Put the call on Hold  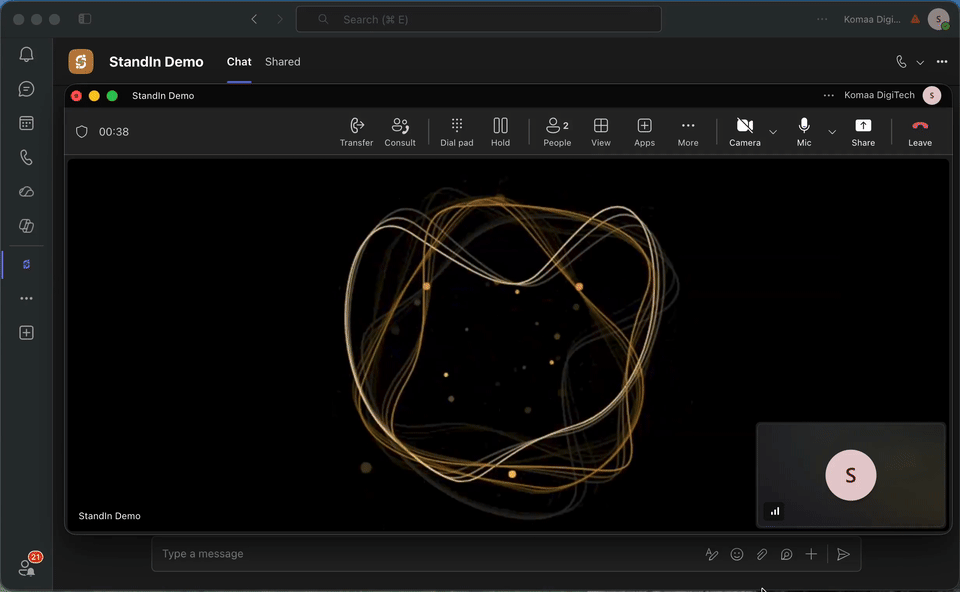click(500, 132)
